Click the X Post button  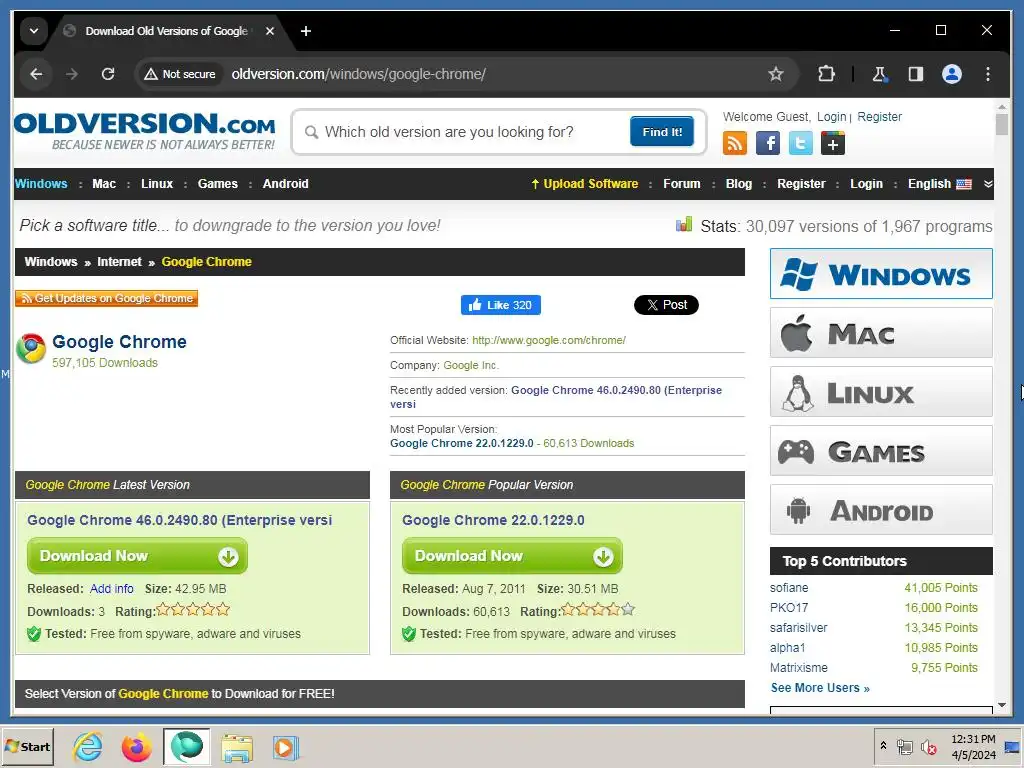(665, 305)
